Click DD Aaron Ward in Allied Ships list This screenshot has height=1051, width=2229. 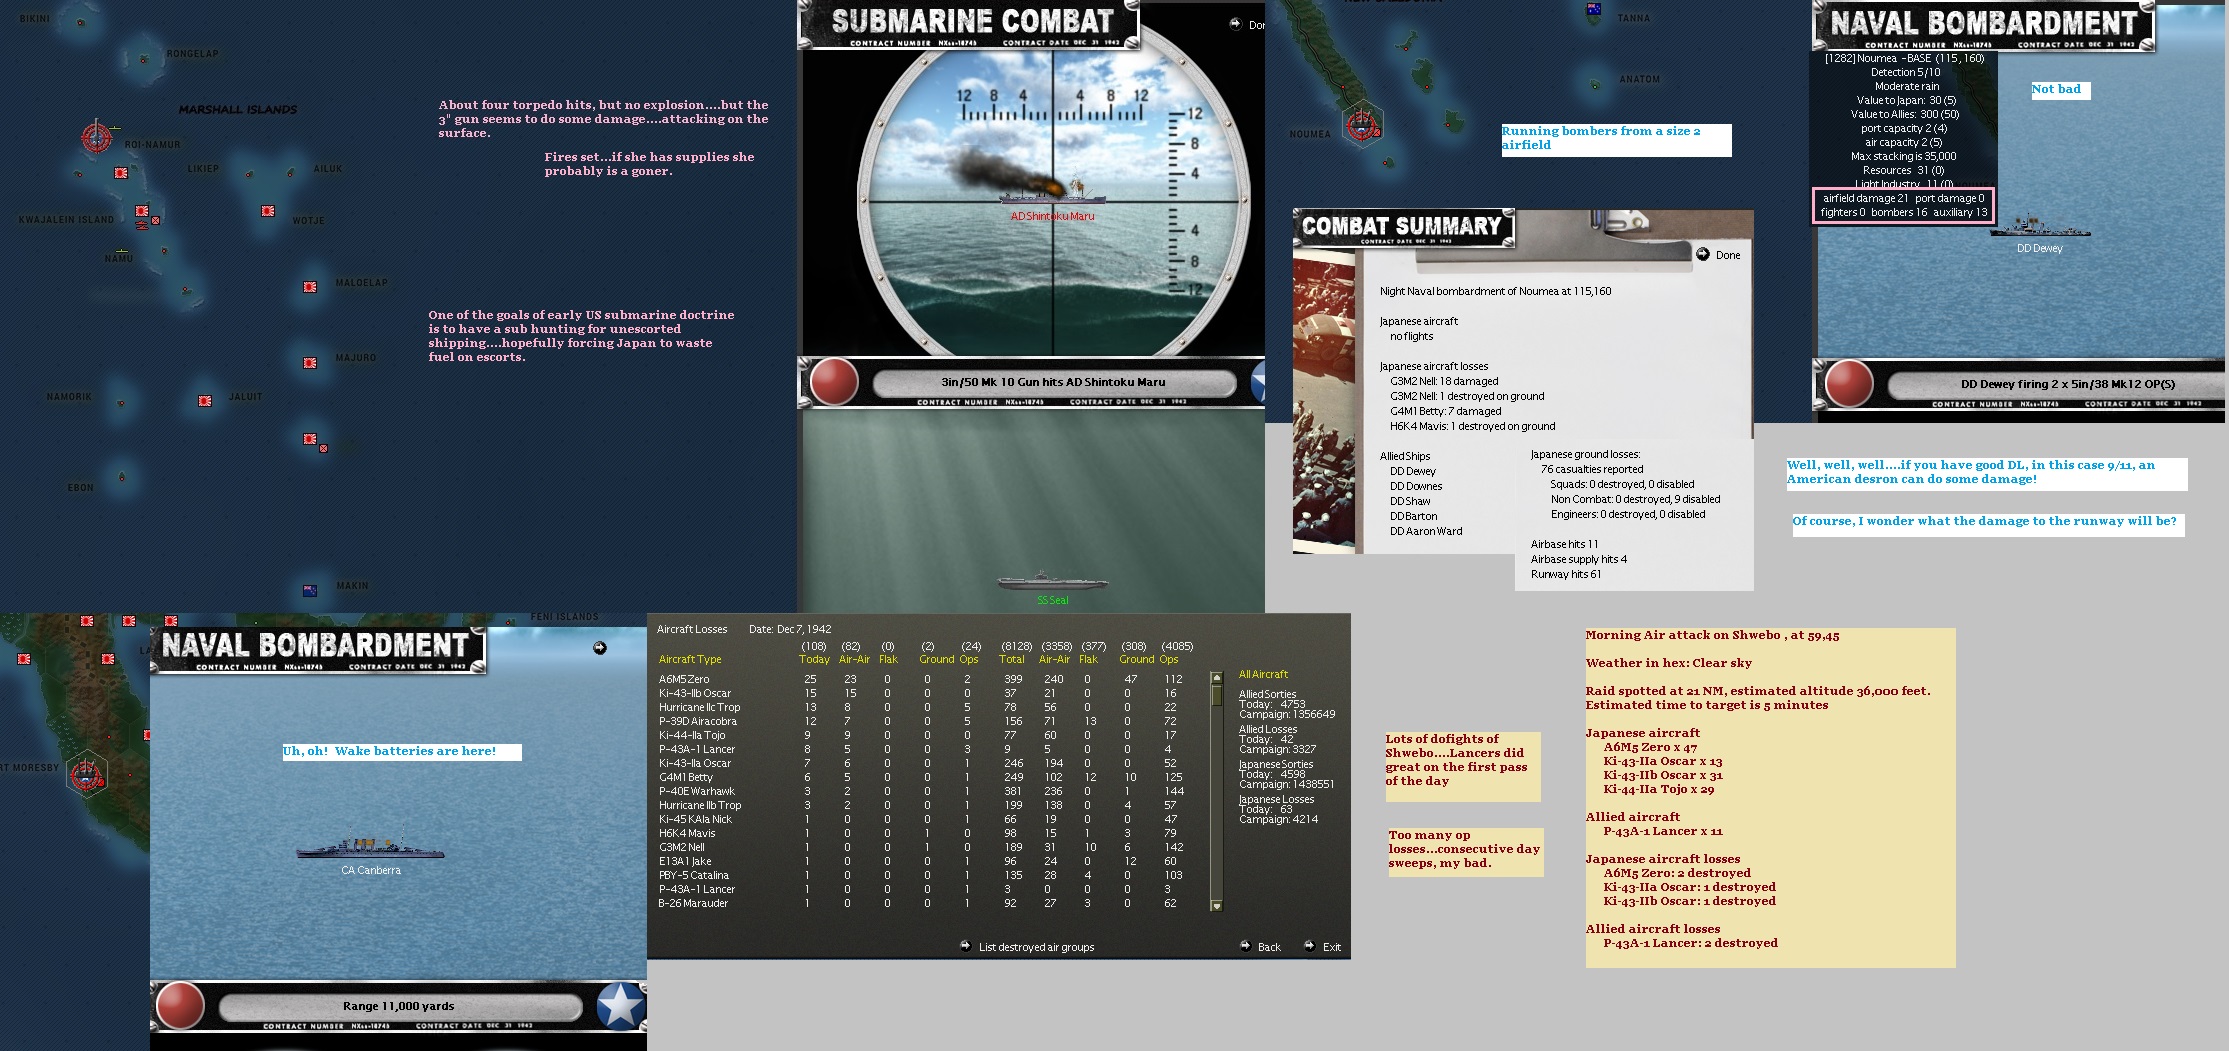(x=1426, y=531)
